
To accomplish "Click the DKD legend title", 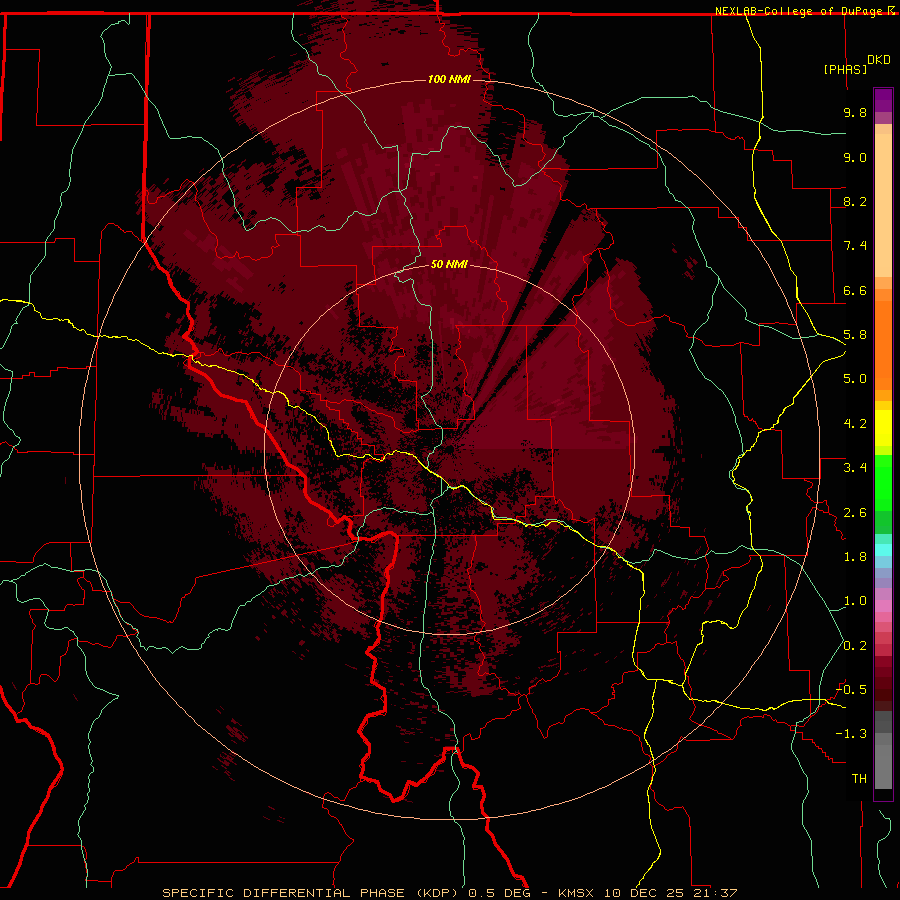I will point(879,60).
